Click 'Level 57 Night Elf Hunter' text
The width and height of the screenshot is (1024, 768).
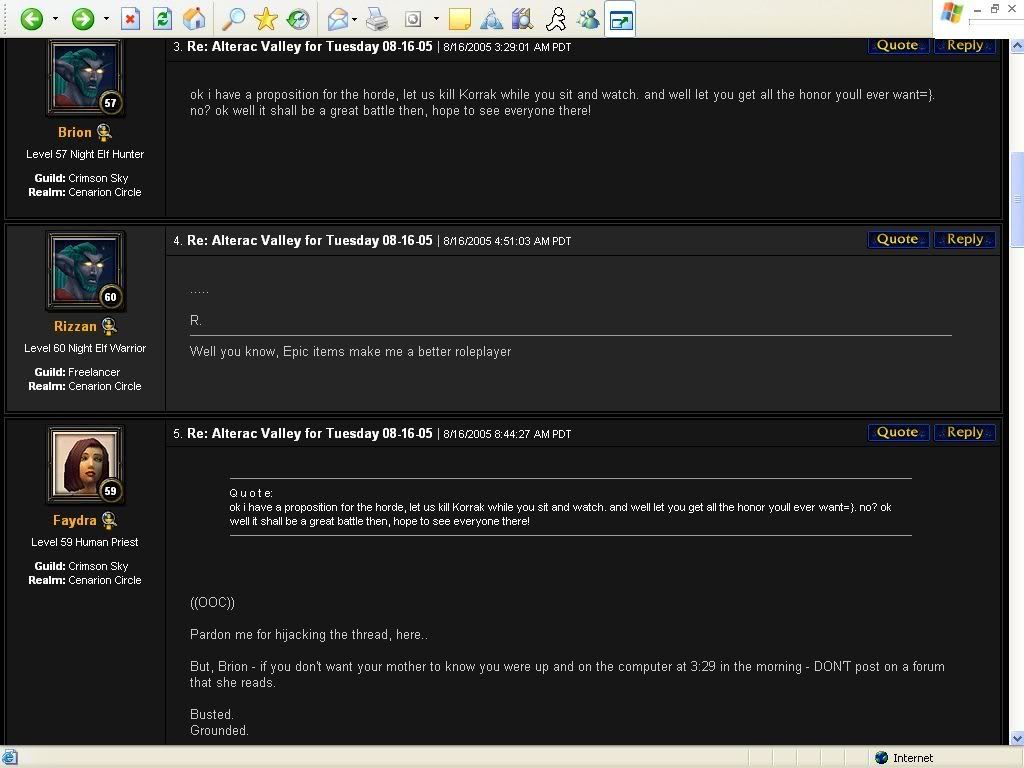click(85, 154)
